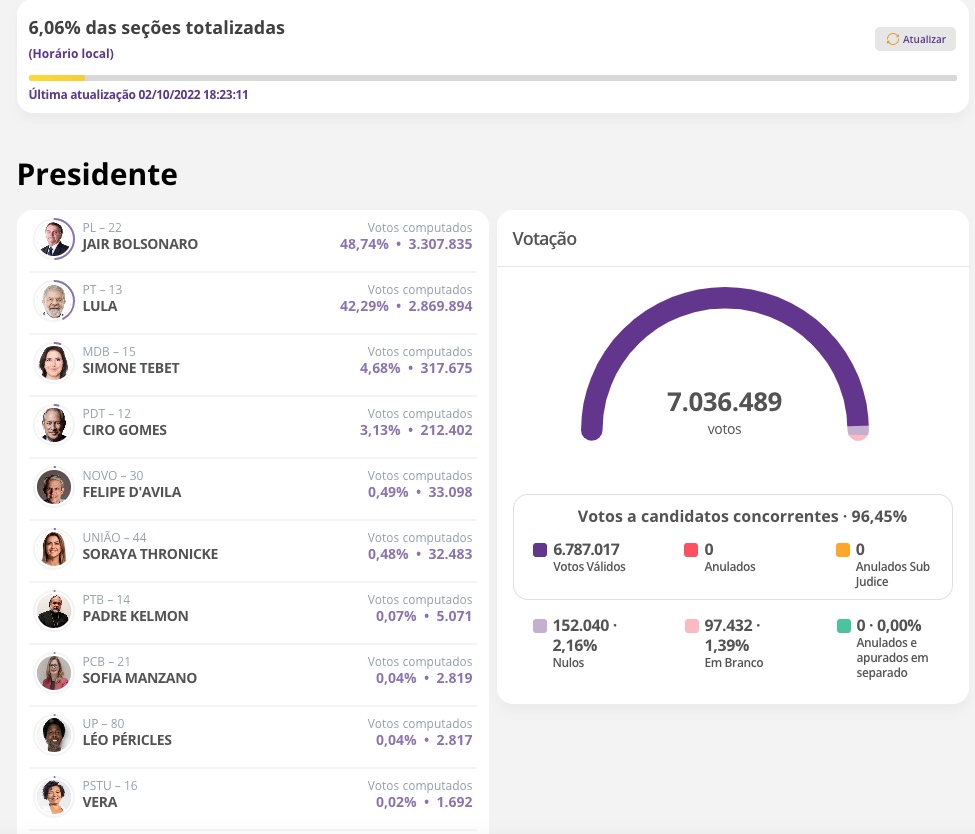This screenshot has height=834, width=975.
Task: Click the orange Anulados Sub Judice swatch
Action: point(843,550)
